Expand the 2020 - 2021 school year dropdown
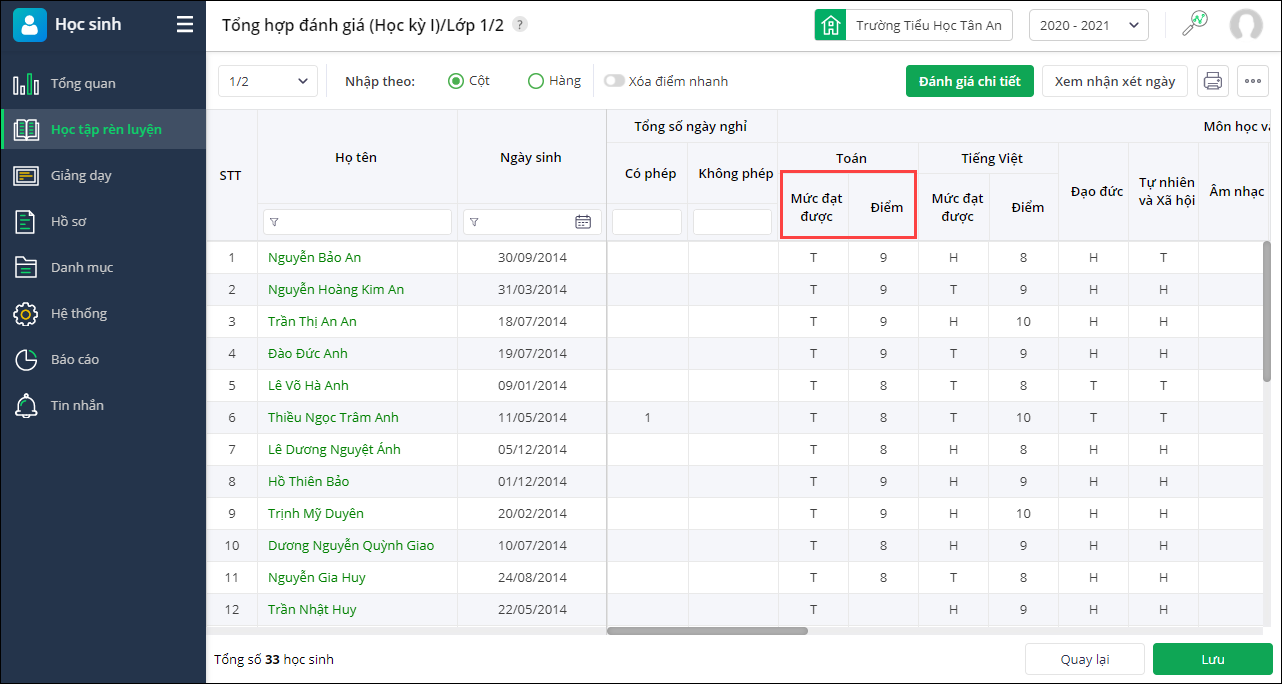This screenshot has width=1282, height=684. pos(1088,25)
